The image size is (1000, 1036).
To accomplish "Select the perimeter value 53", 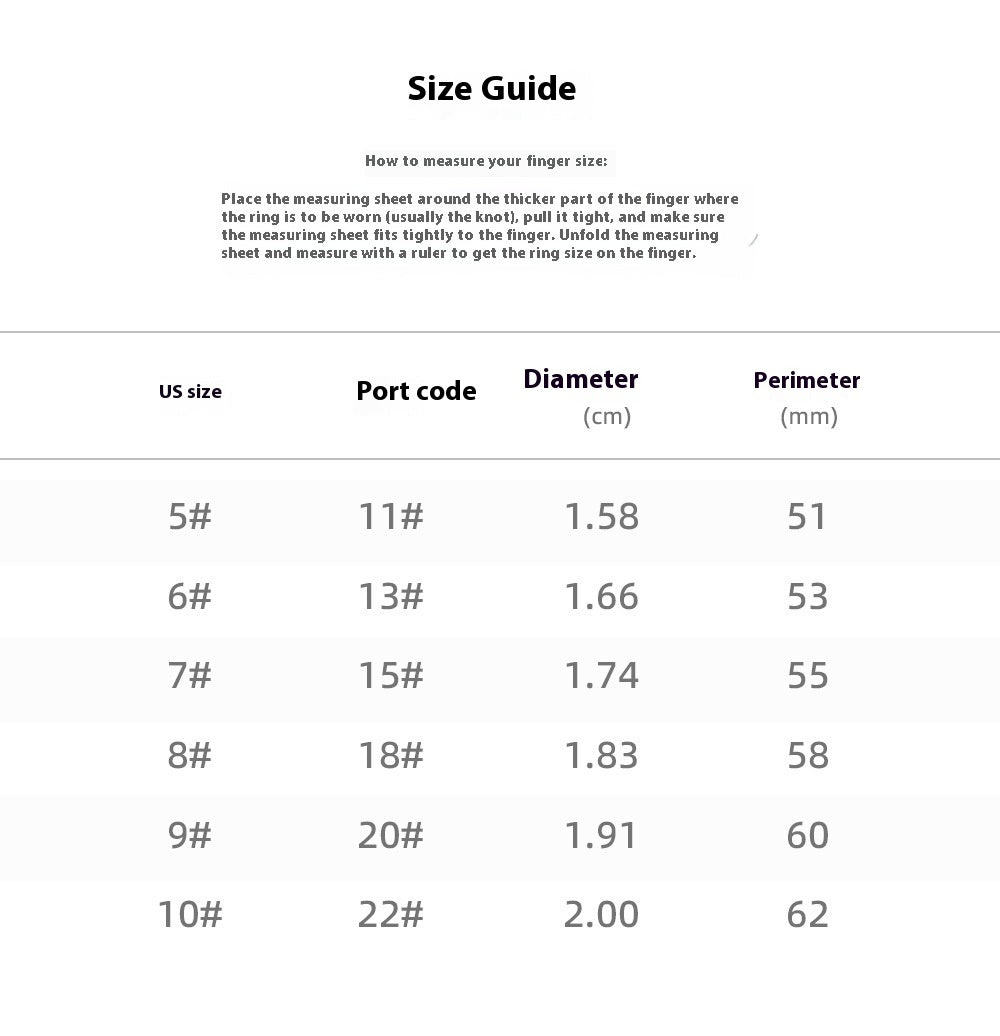I will click(x=807, y=596).
